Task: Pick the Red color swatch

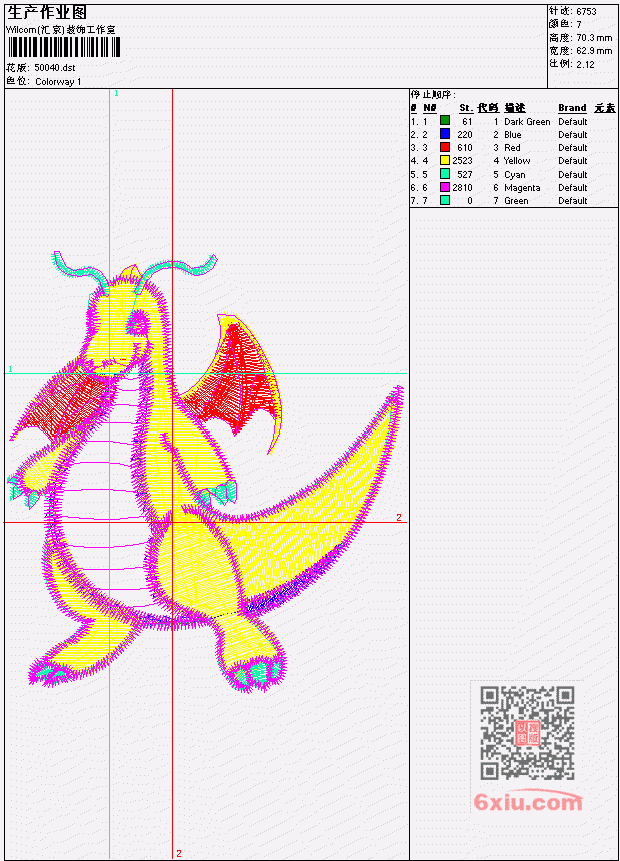Action: [x=445, y=147]
